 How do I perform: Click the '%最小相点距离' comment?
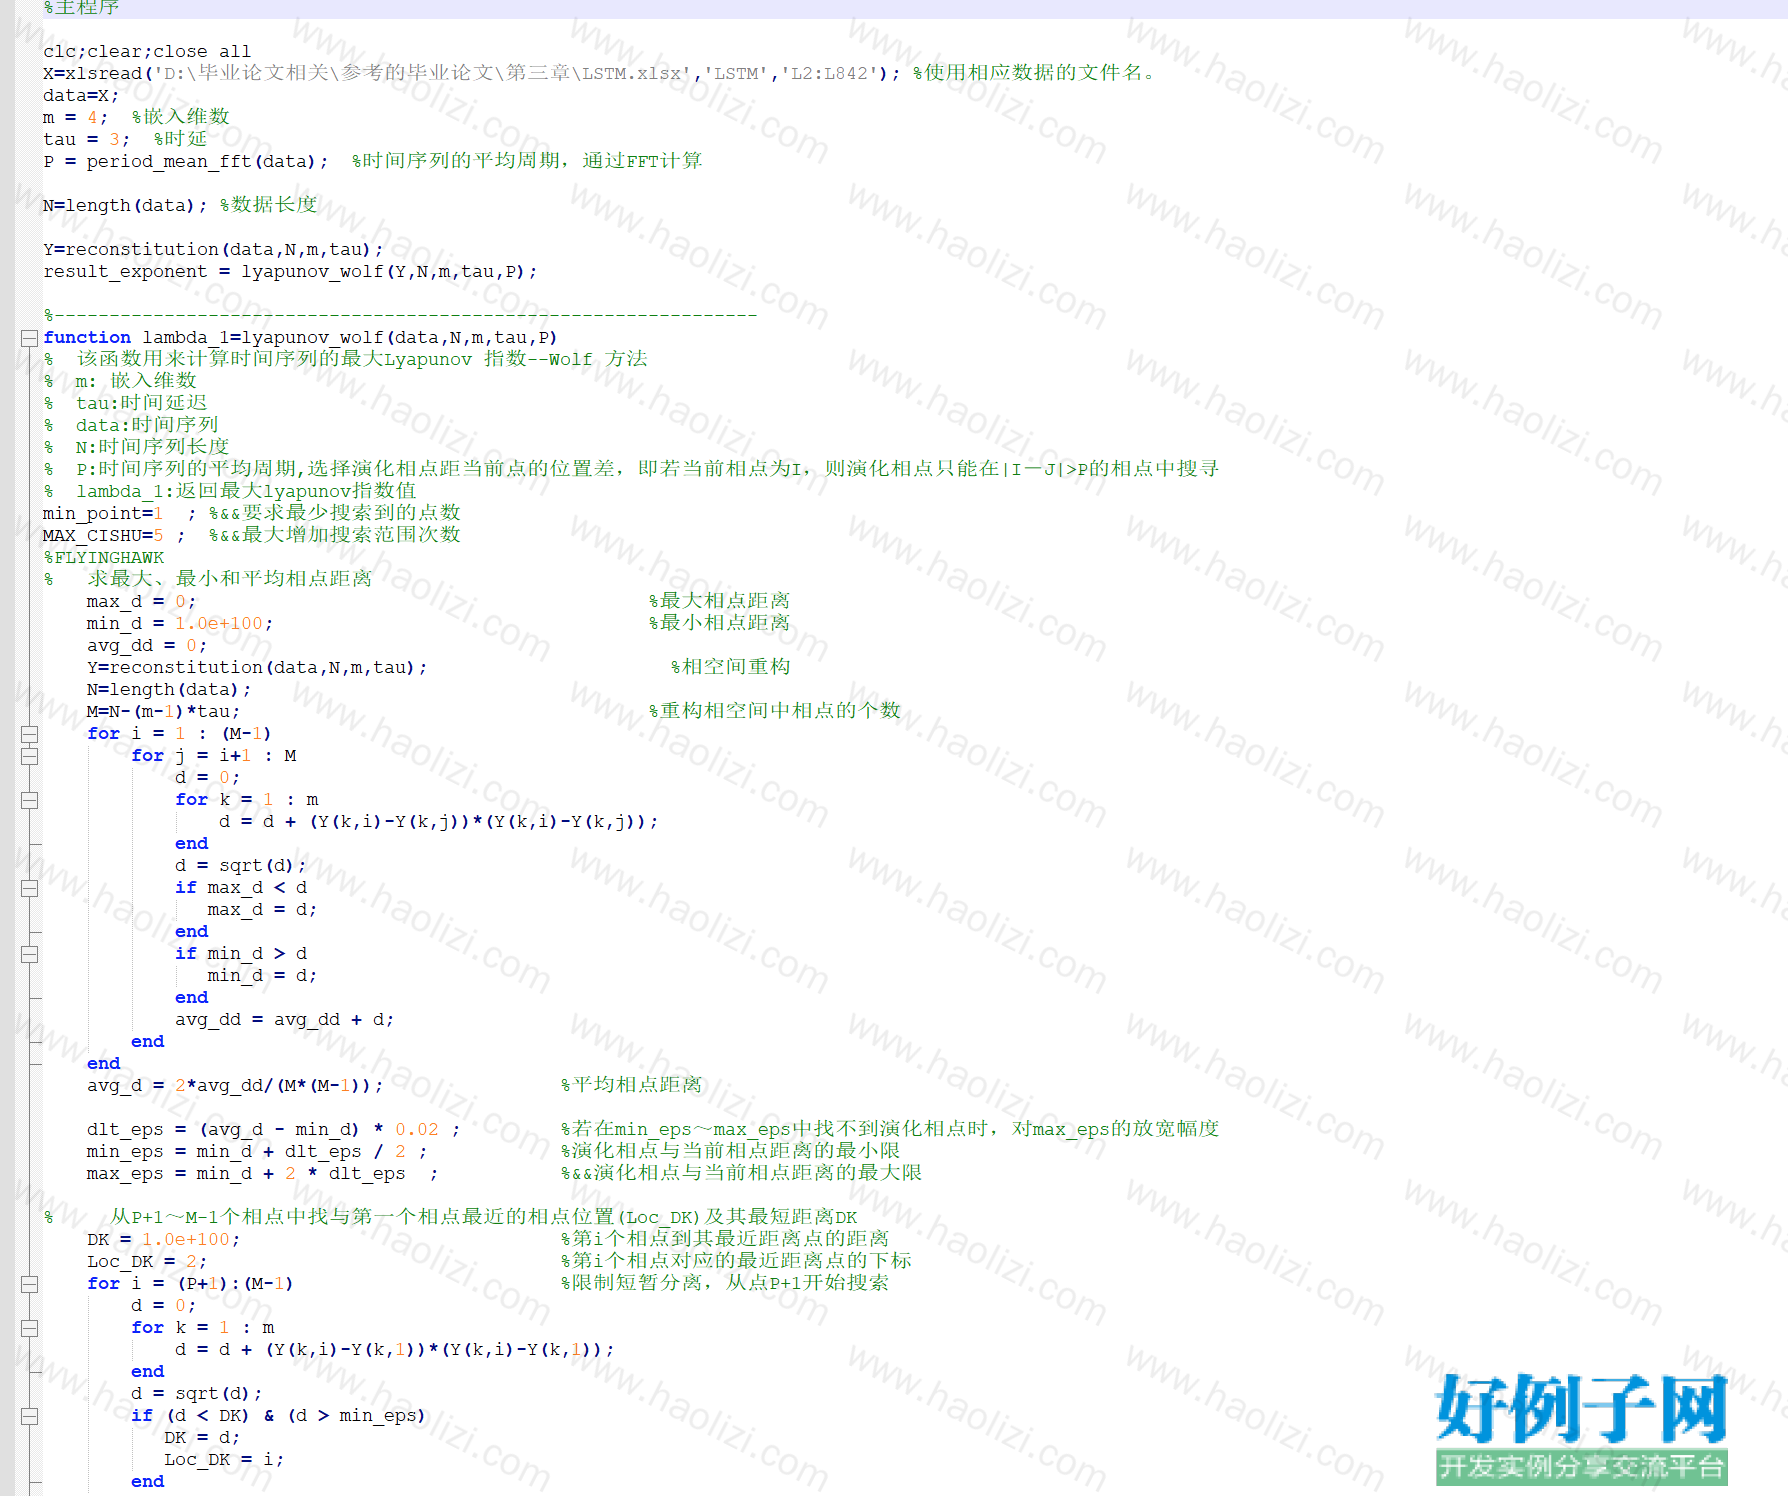(x=719, y=623)
